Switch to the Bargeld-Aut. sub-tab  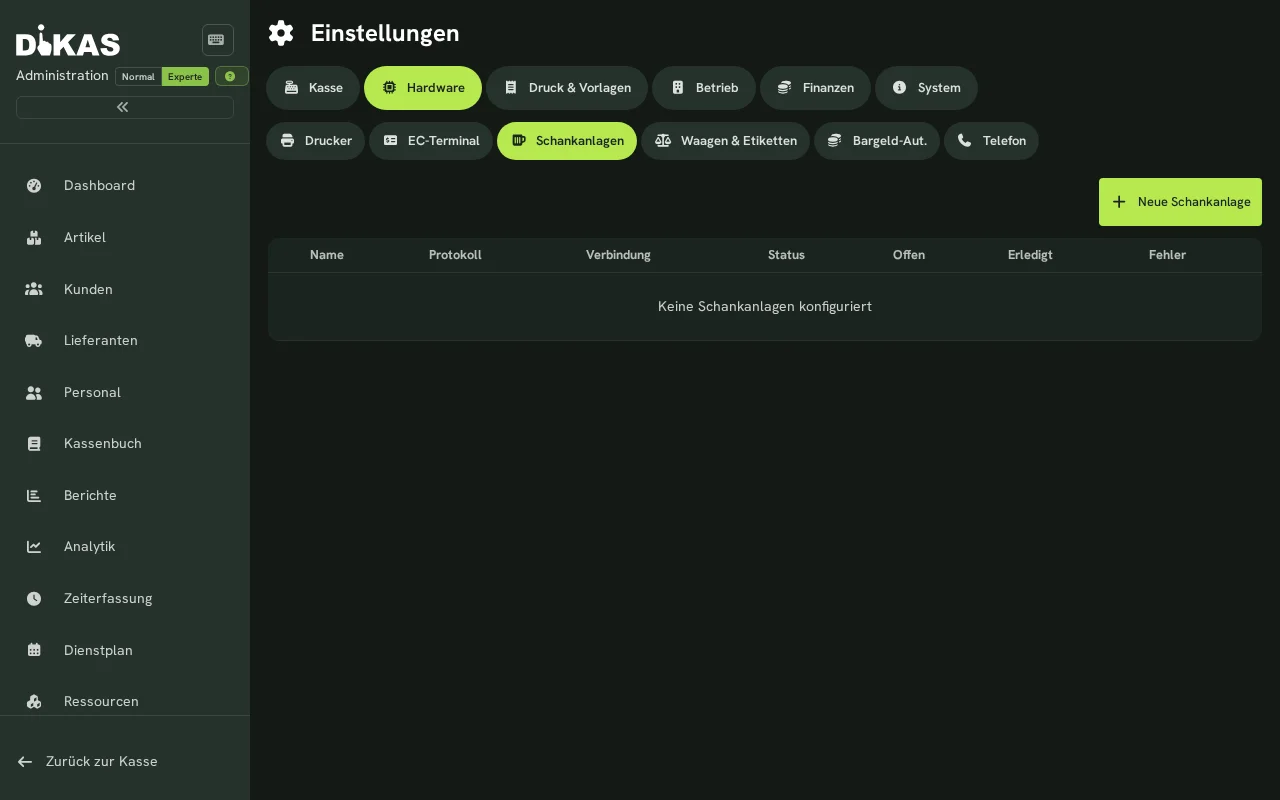click(877, 141)
